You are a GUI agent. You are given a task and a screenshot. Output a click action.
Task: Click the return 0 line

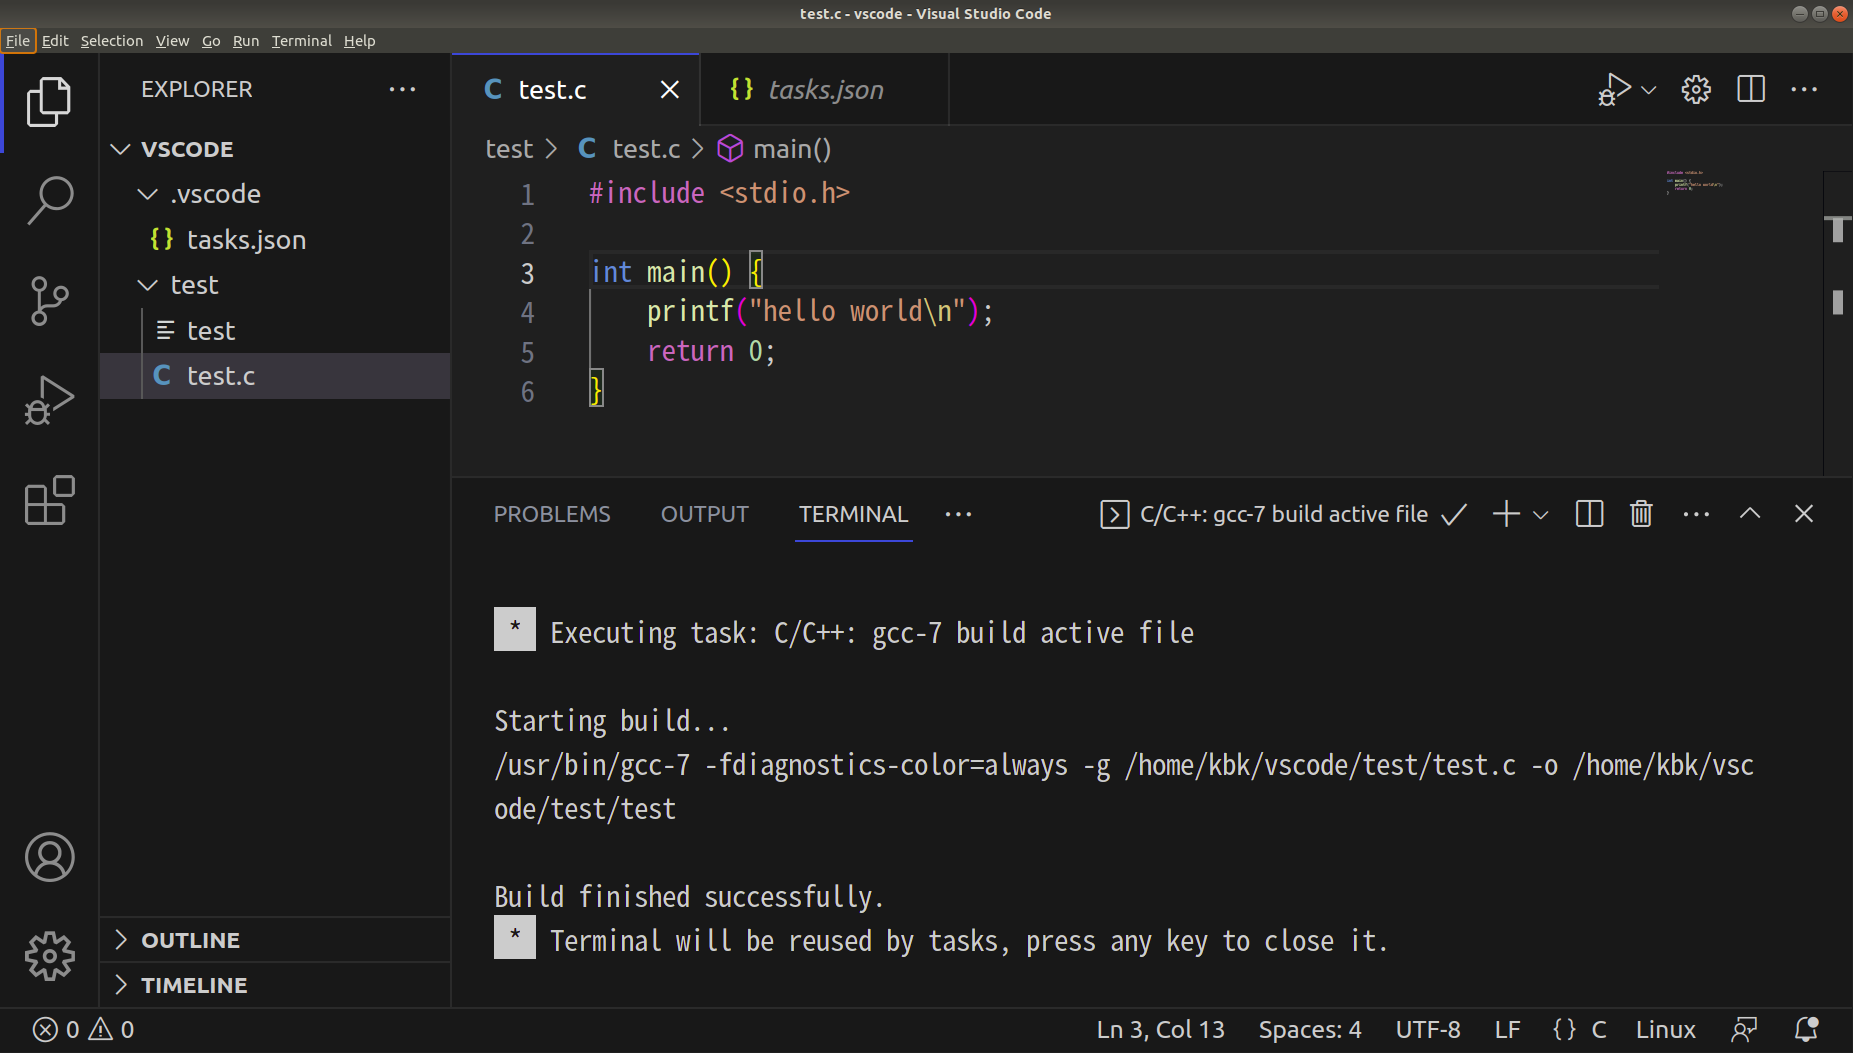[710, 351]
